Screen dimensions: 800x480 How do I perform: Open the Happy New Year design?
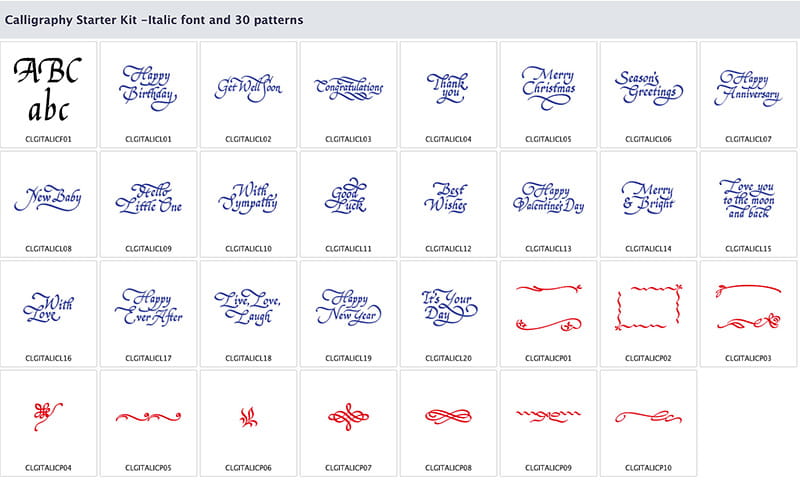coord(348,307)
